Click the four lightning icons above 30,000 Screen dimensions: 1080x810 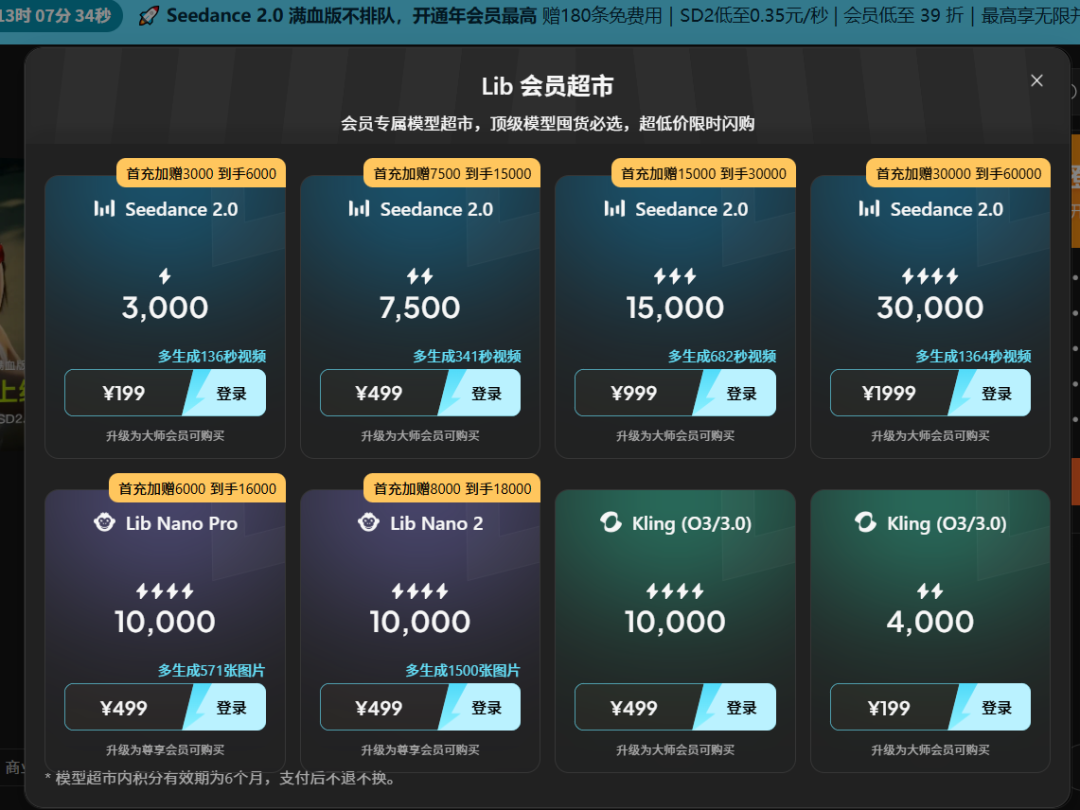pos(930,276)
